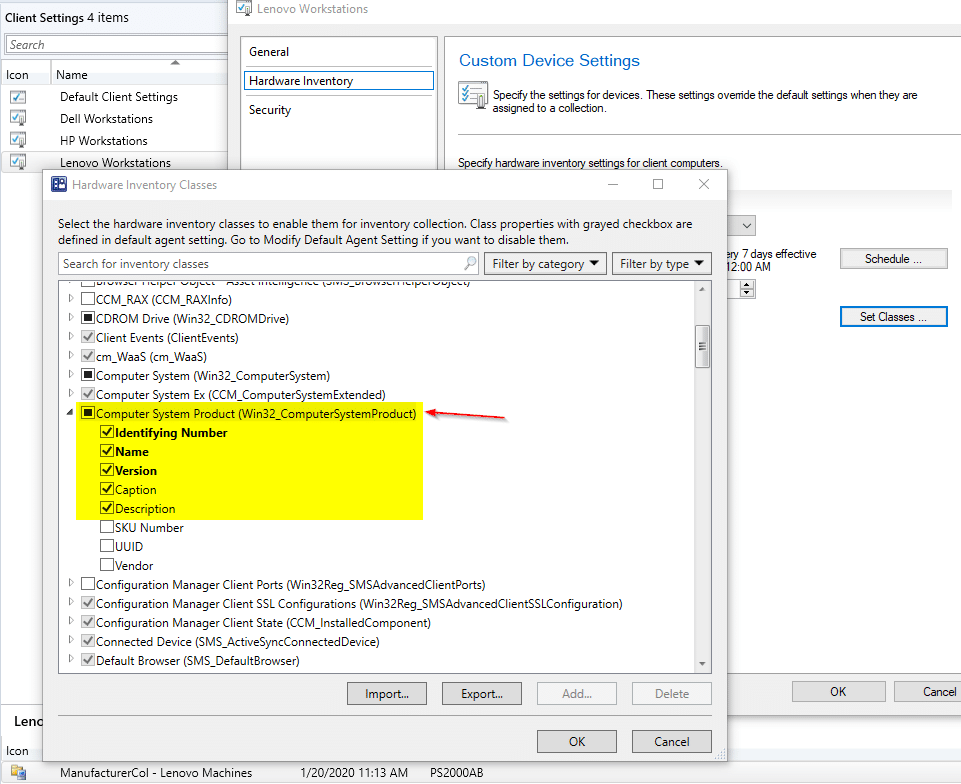Open the Filter by category dropdown
The image size is (961, 784).
pyautogui.click(x=545, y=264)
